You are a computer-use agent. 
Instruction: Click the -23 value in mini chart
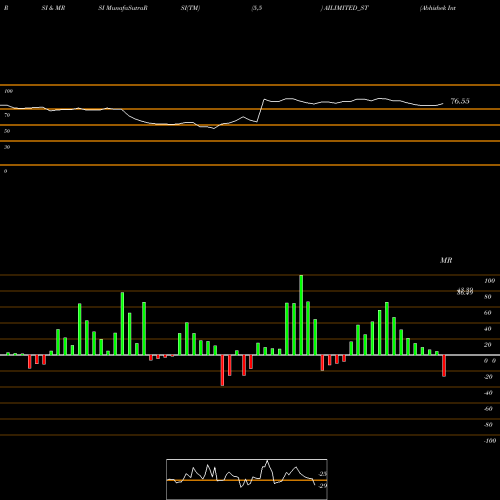[322, 474]
